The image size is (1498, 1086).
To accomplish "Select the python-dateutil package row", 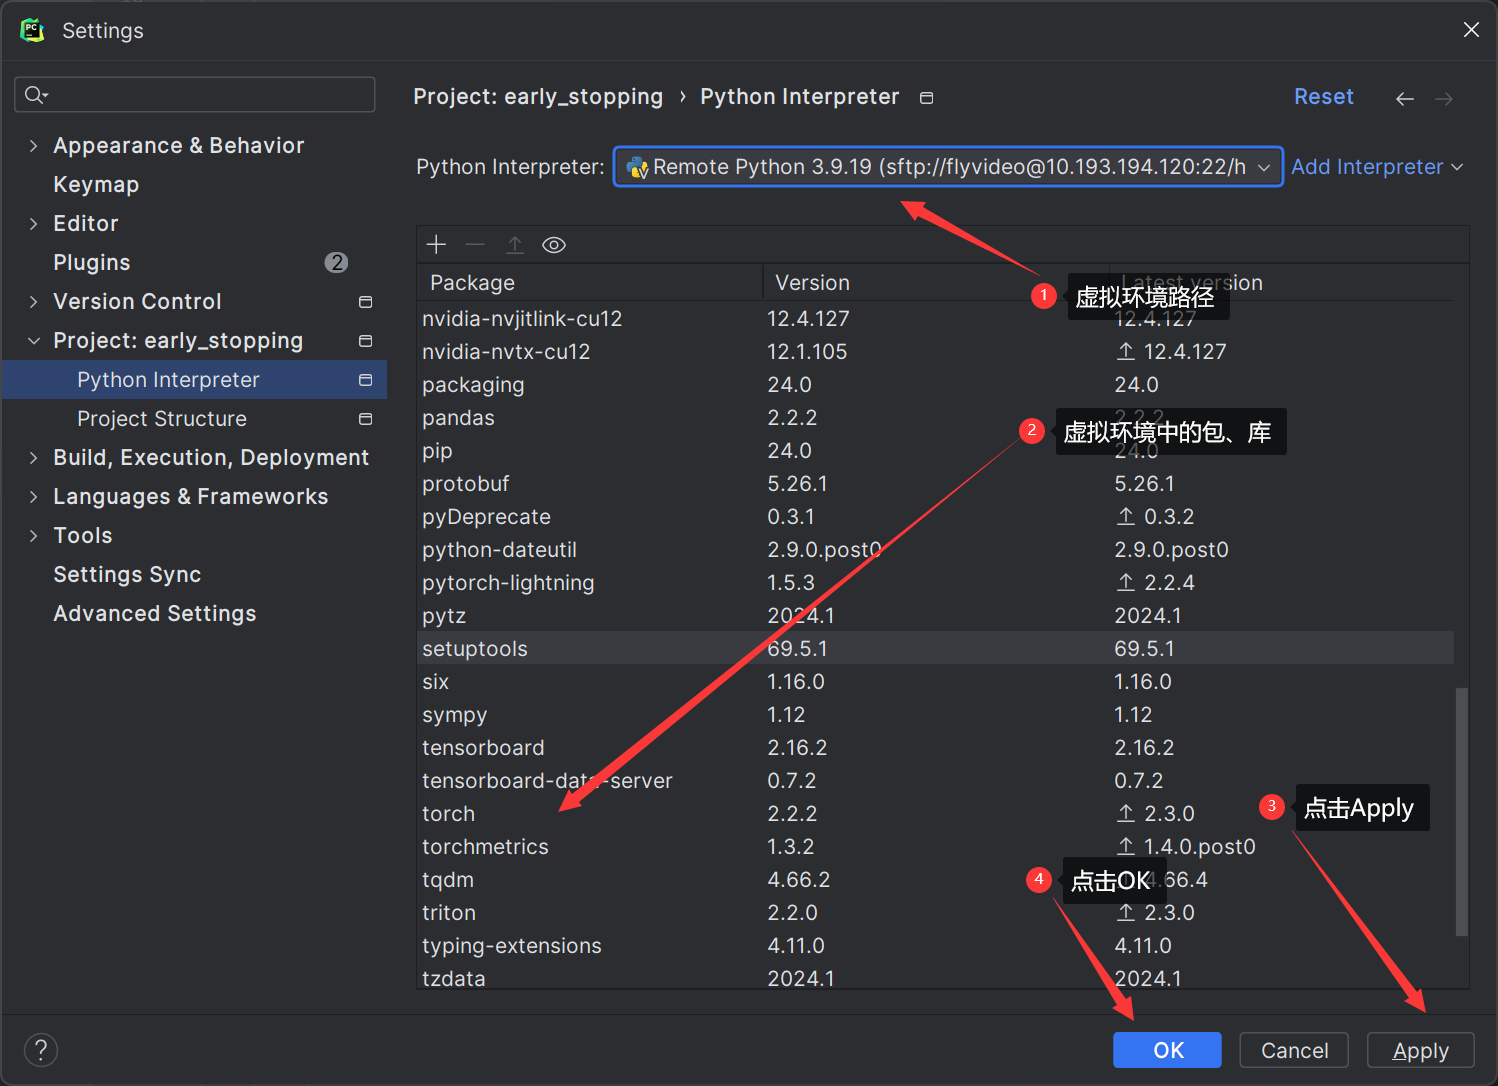I will pos(936,549).
